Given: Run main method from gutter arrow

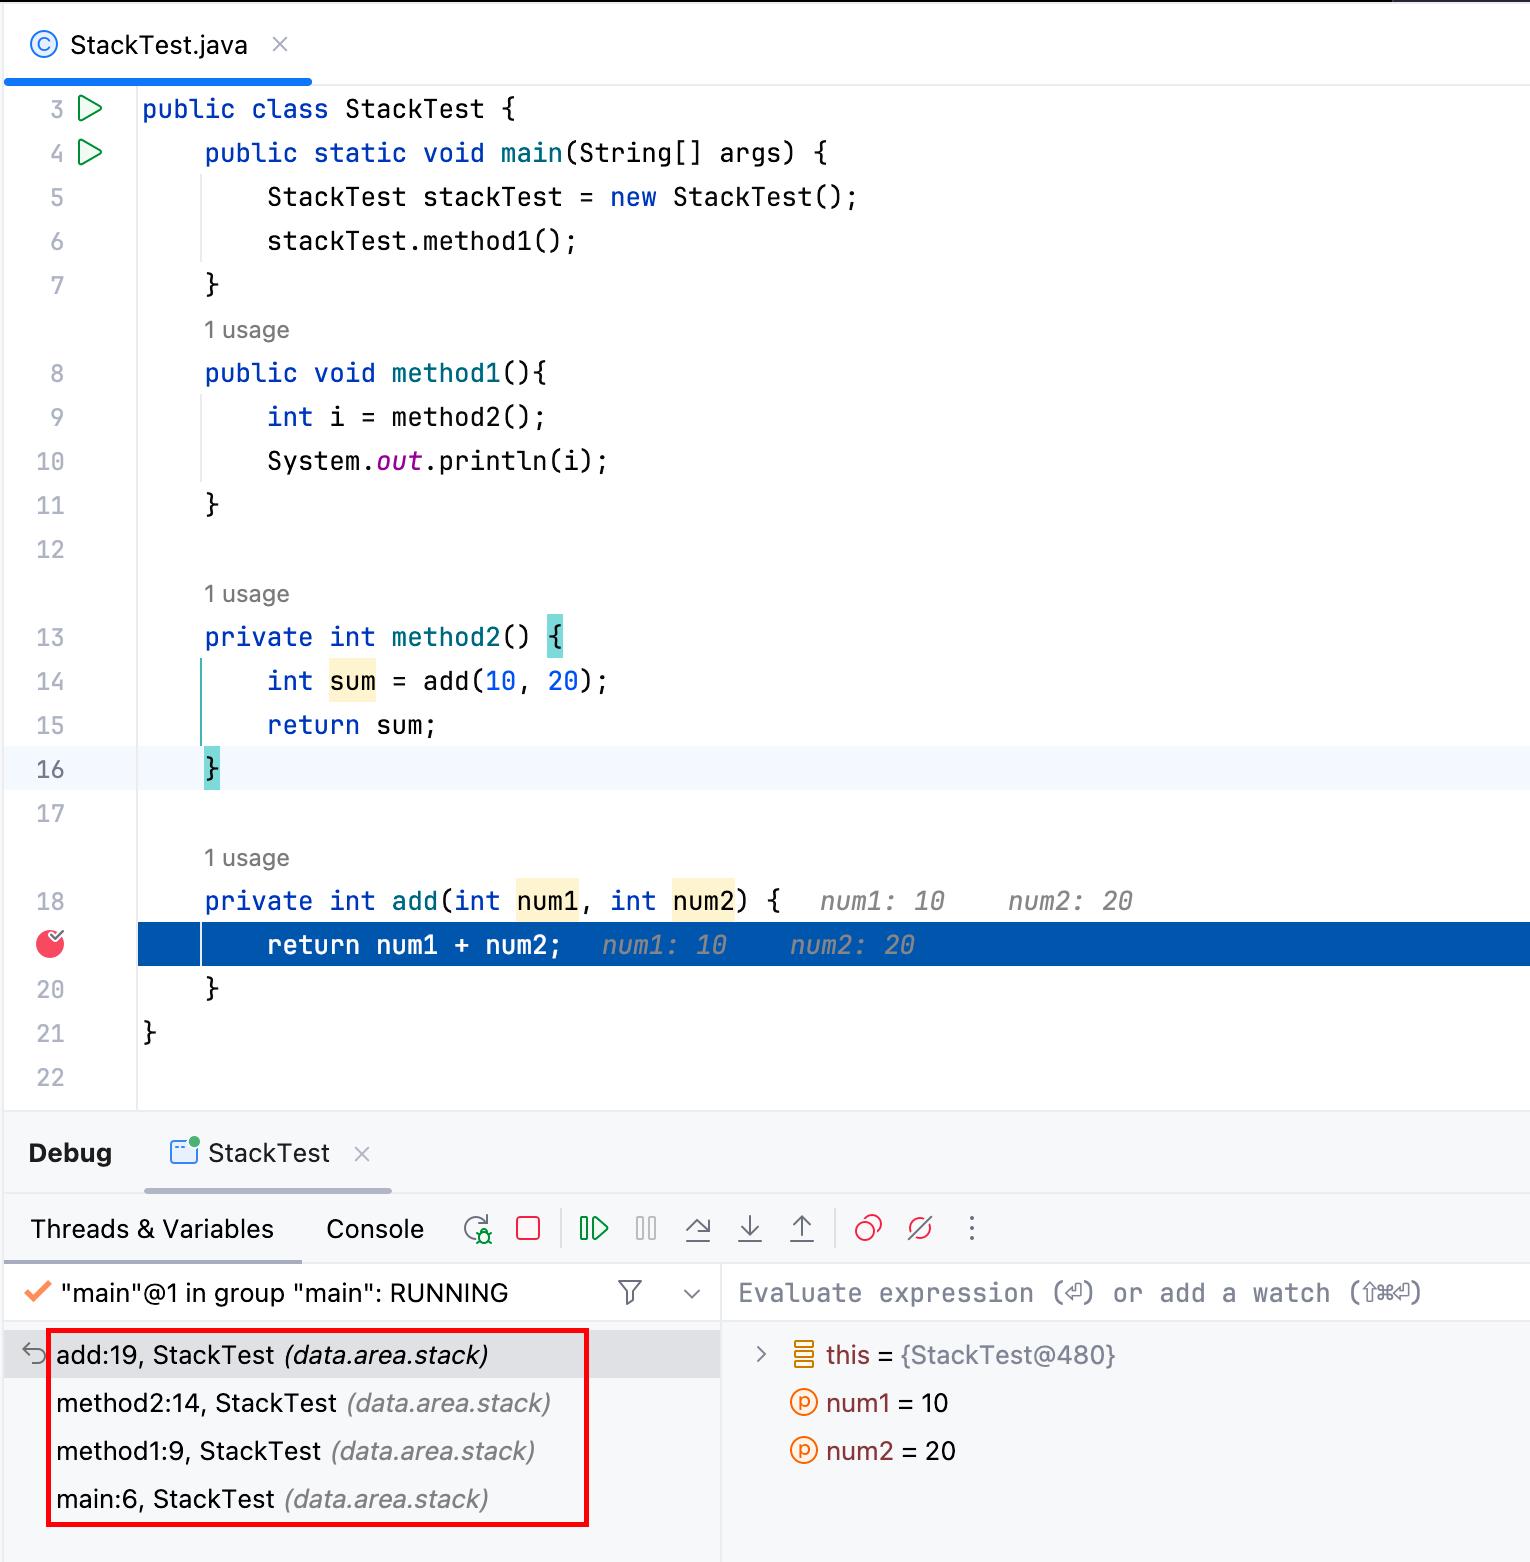Looking at the screenshot, I should tap(90, 152).
